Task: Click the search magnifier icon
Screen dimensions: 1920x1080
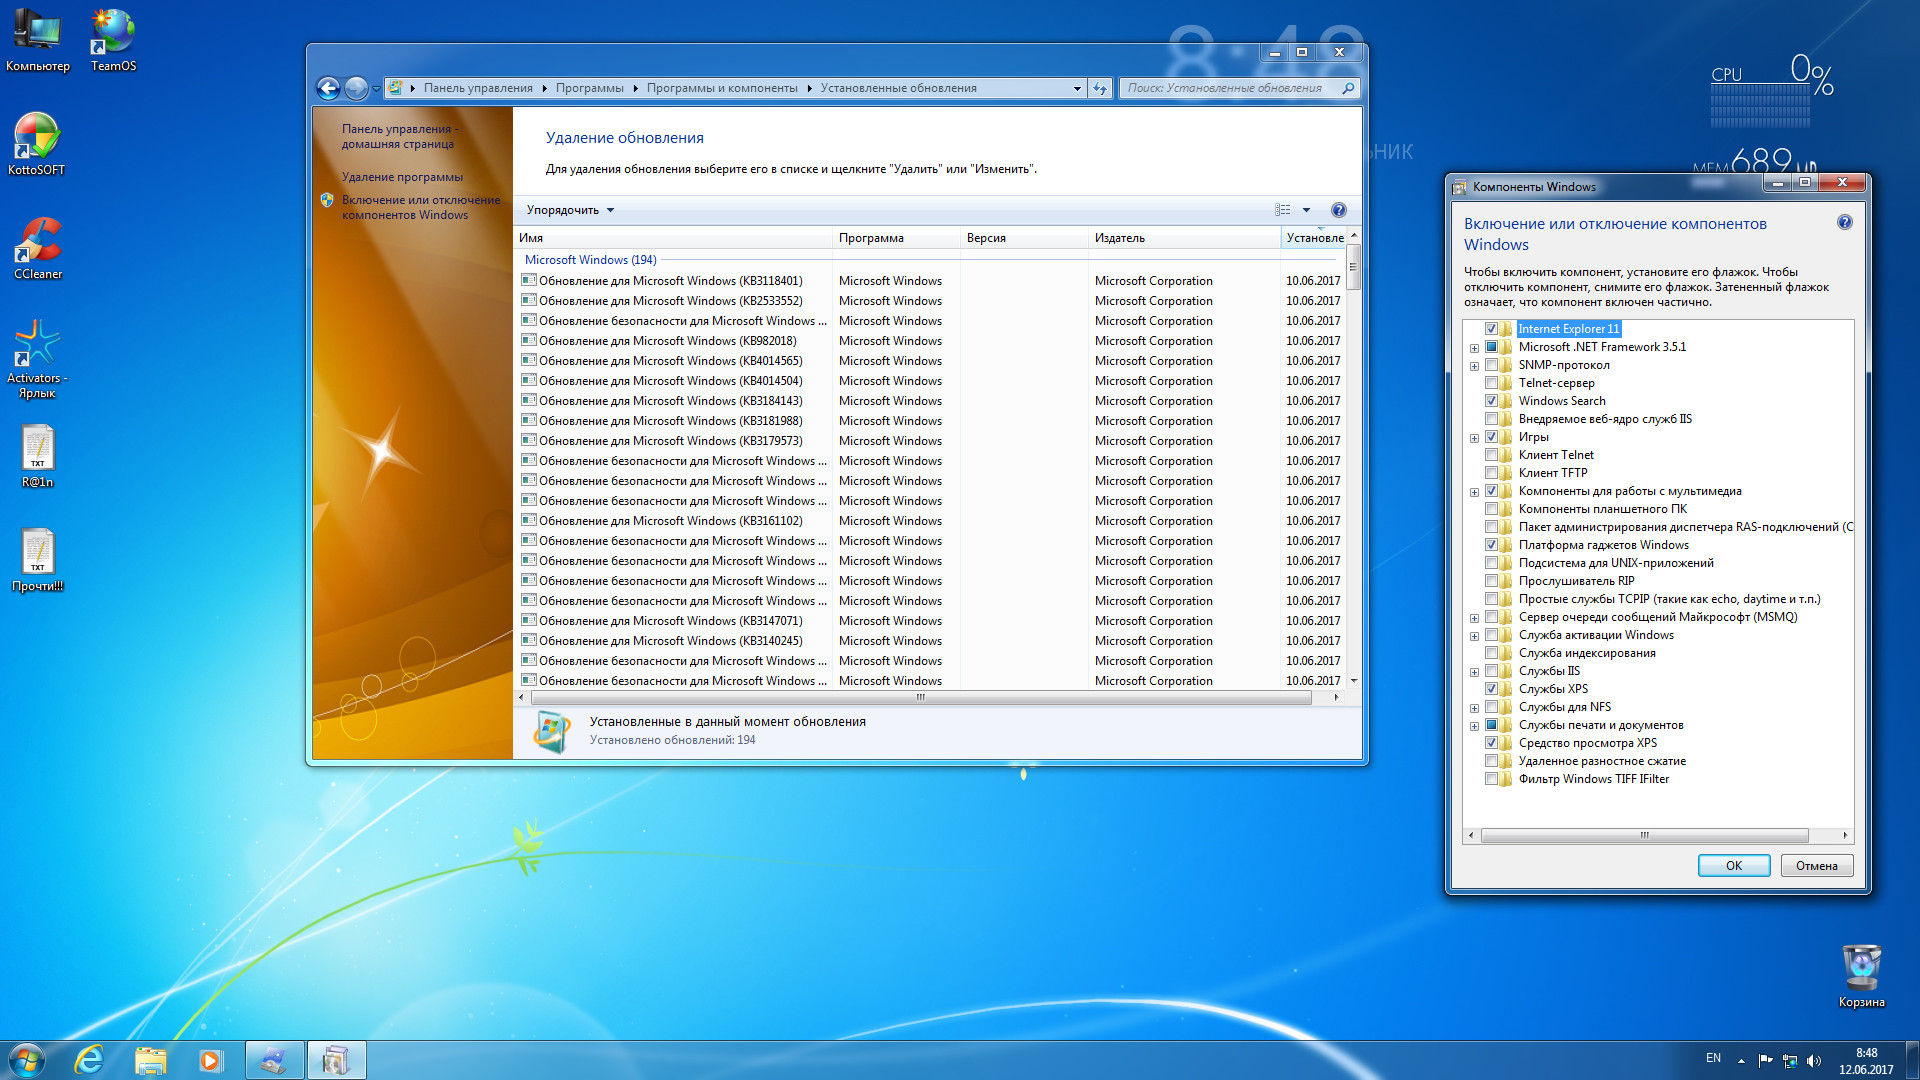Action: (1348, 88)
